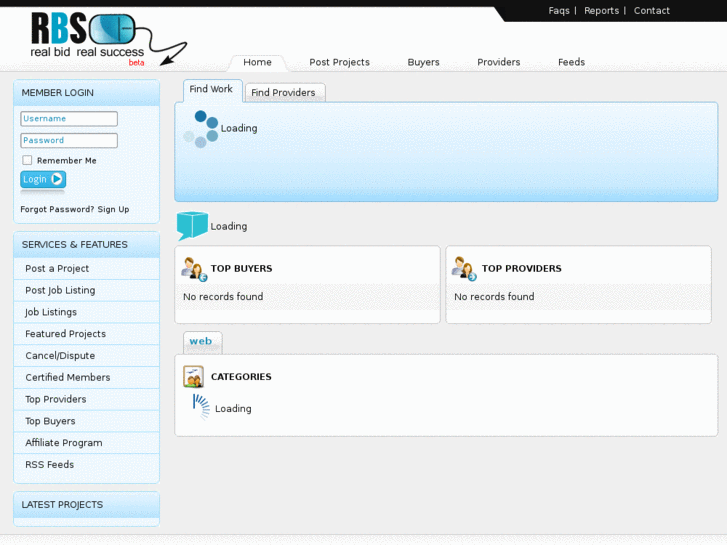Viewport: 727px width, 545px height.
Task: Click 'No records found' under Top Providers
Action: pyautogui.click(x=494, y=296)
